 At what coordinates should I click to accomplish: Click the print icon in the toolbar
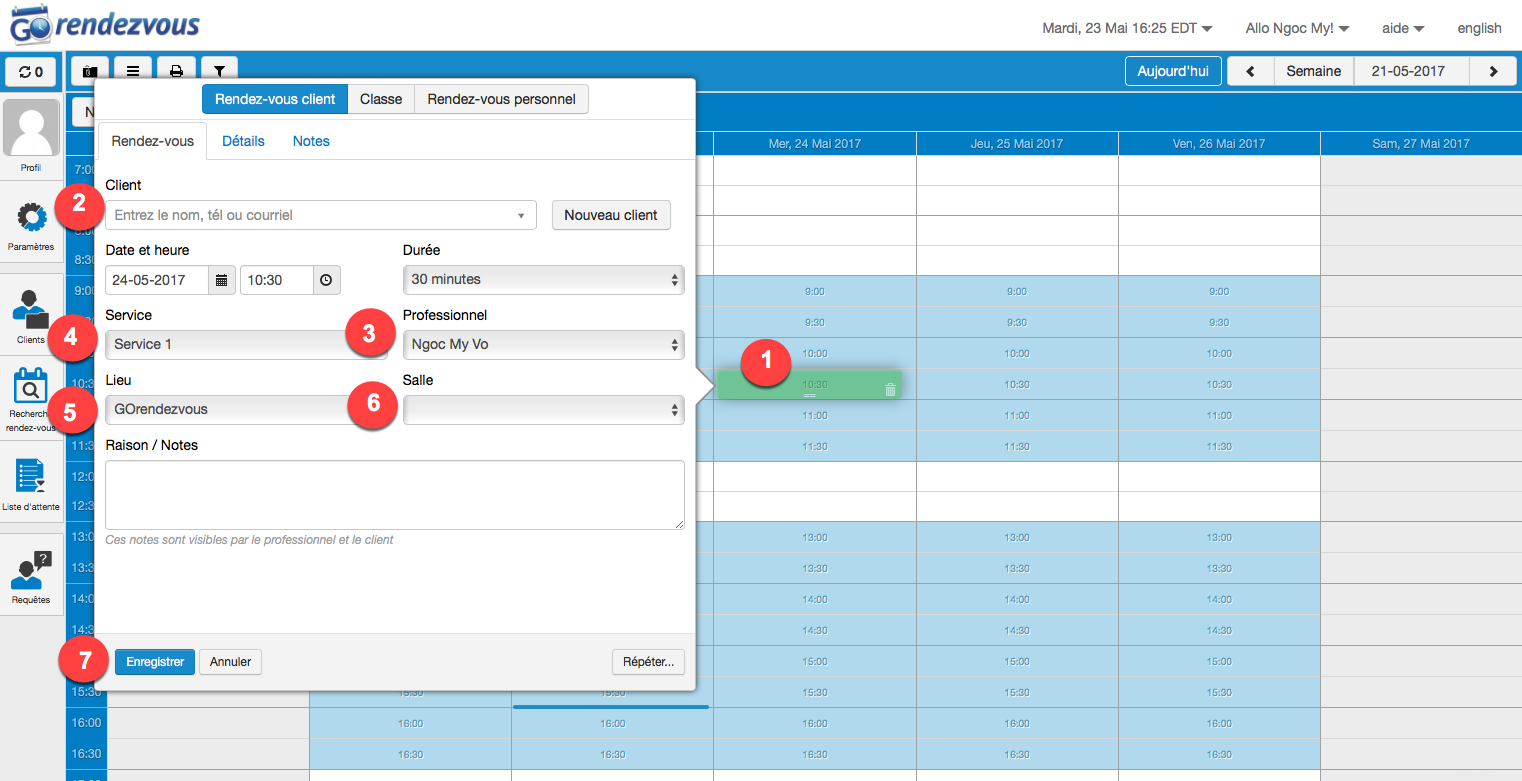click(x=176, y=71)
